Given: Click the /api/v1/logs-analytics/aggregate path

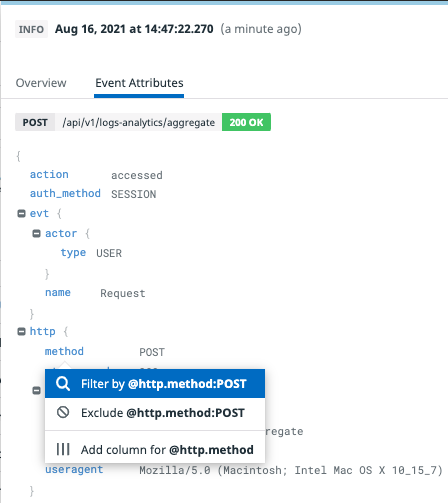Looking at the screenshot, I should coord(139,122).
